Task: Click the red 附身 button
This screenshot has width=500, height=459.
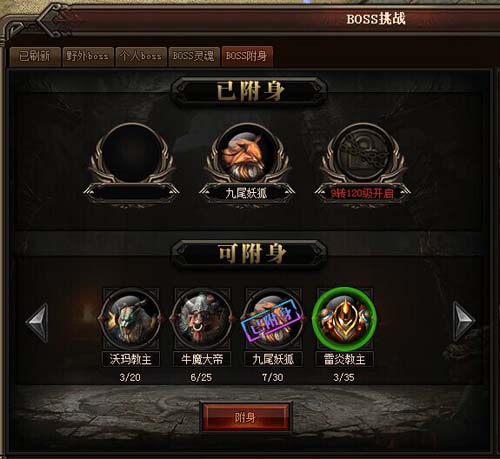Action: pos(245,417)
